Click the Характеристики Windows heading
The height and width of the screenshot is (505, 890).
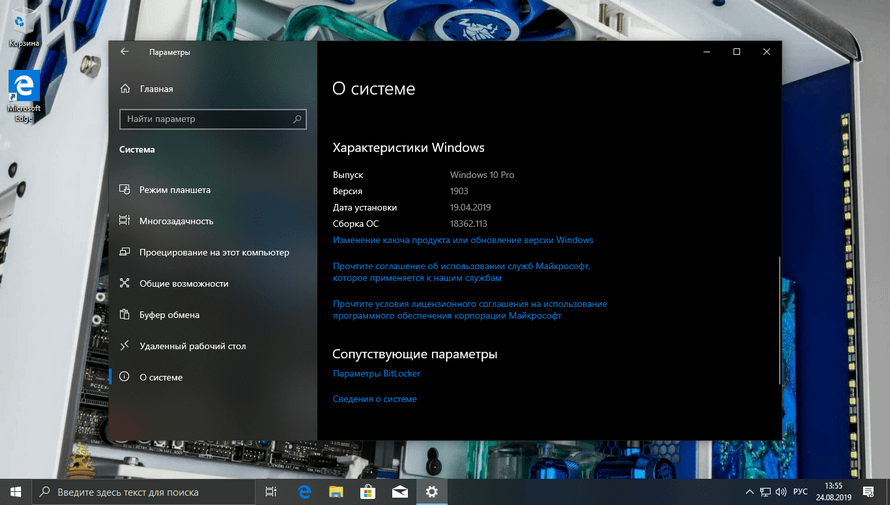[x=408, y=148]
